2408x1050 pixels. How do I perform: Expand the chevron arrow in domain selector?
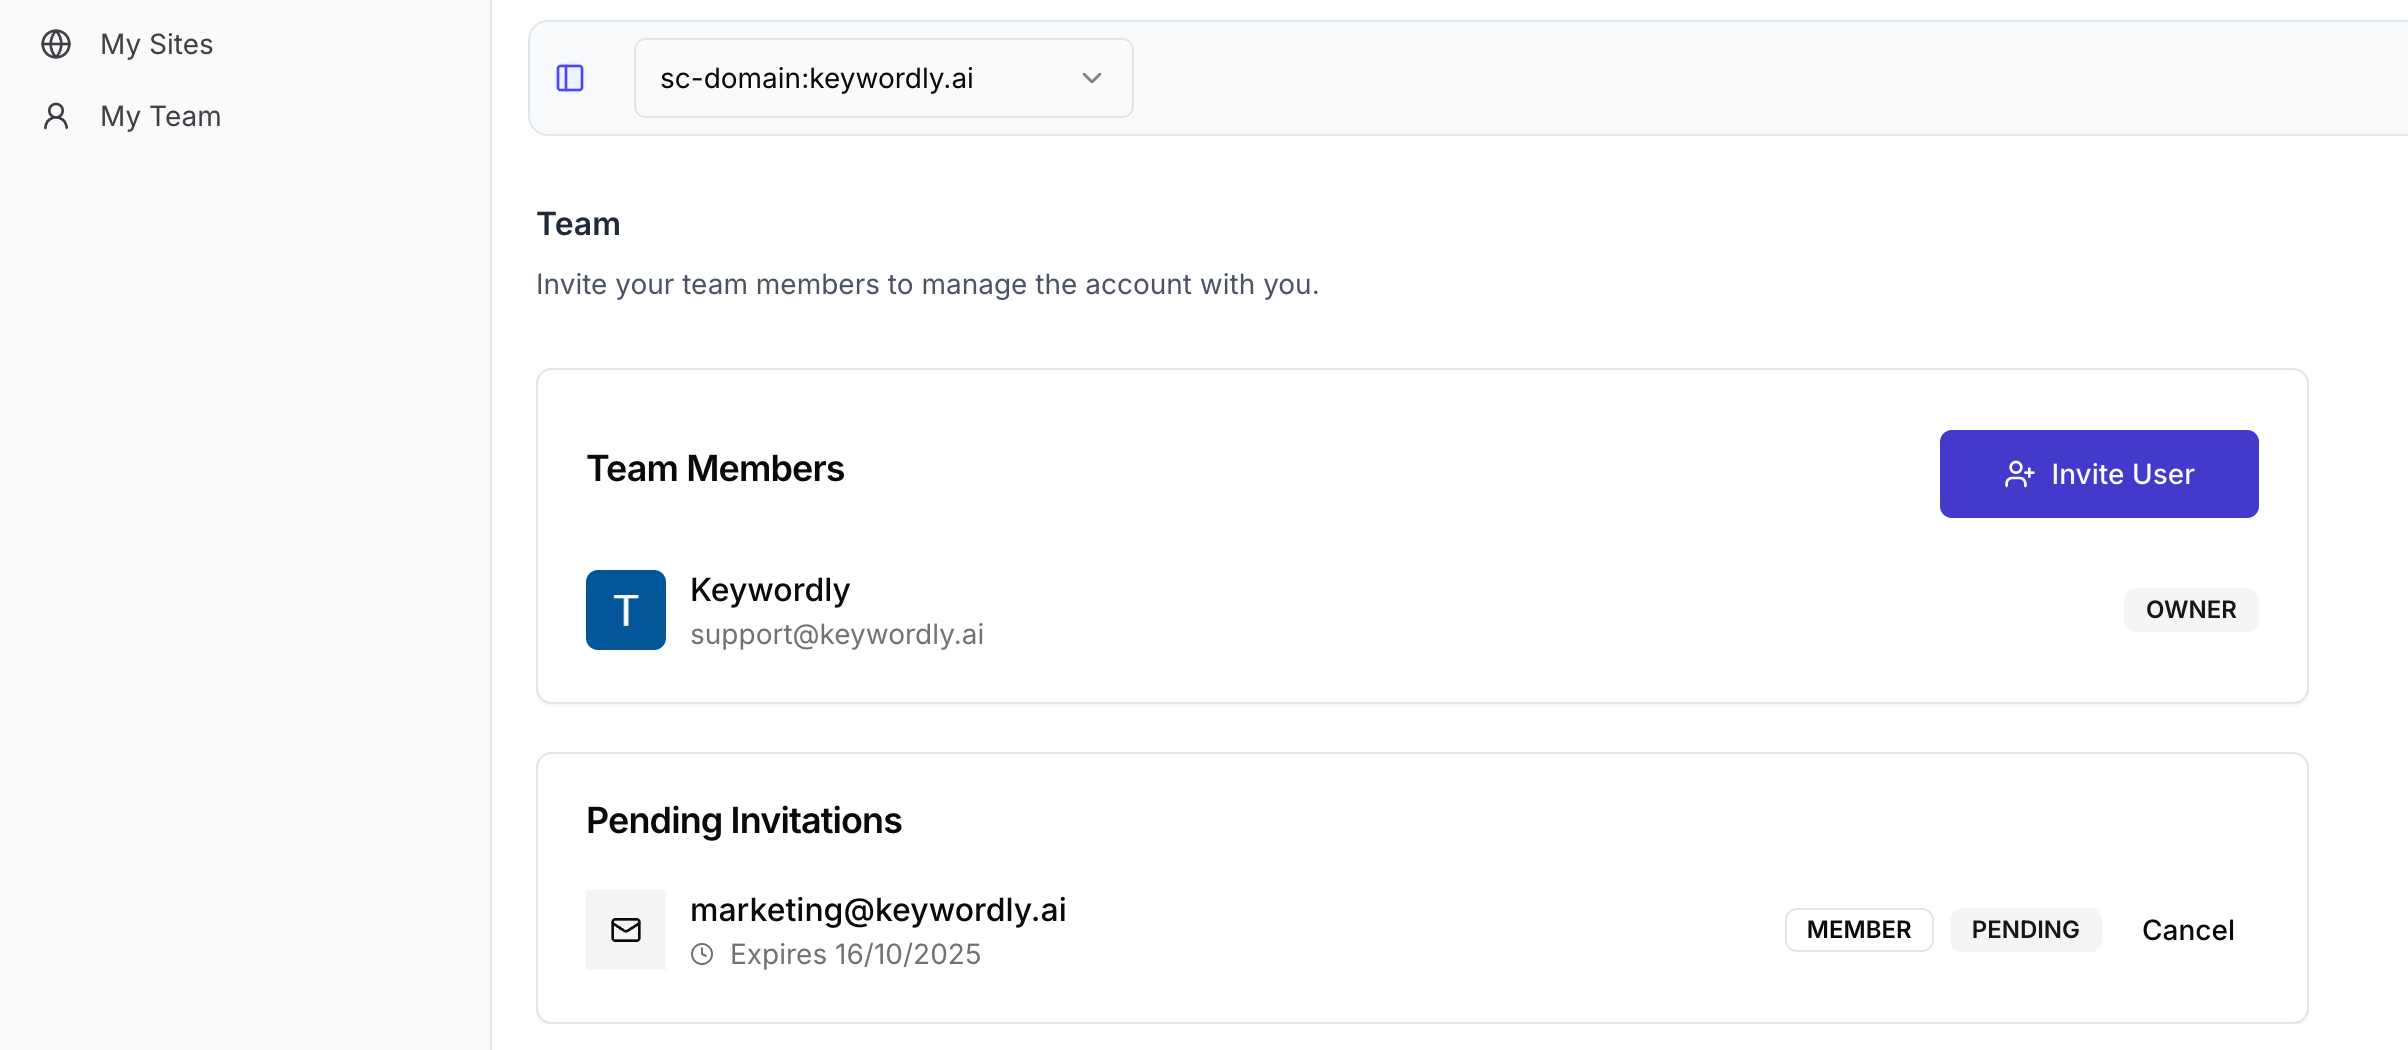(1092, 78)
